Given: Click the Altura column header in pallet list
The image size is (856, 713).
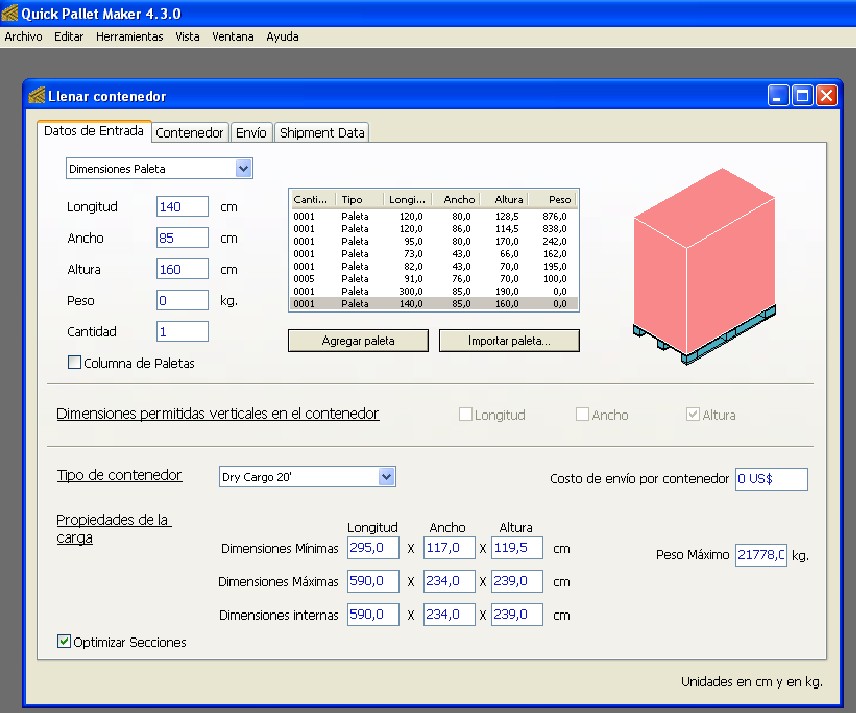Looking at the screenshot, I should pos(503,199).
